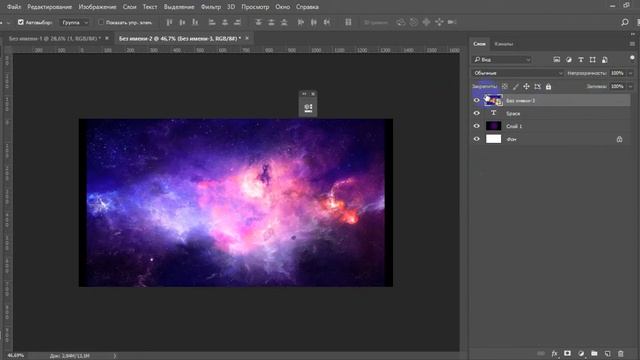Filter layers by pixel layers icon
The height and width of the screenshot is (360, 640).
pyautogui.click(x=556, y=60)
